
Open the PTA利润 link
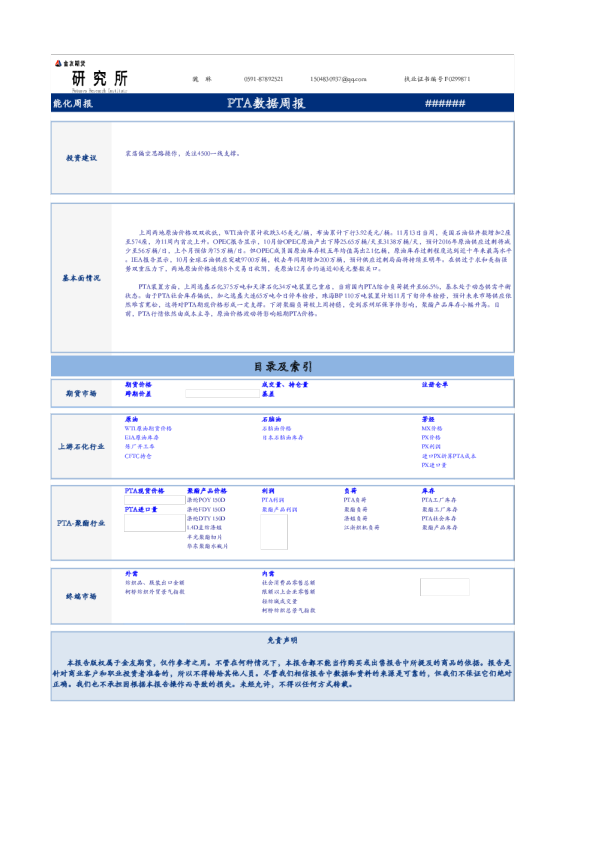click(x=273, y=500)
